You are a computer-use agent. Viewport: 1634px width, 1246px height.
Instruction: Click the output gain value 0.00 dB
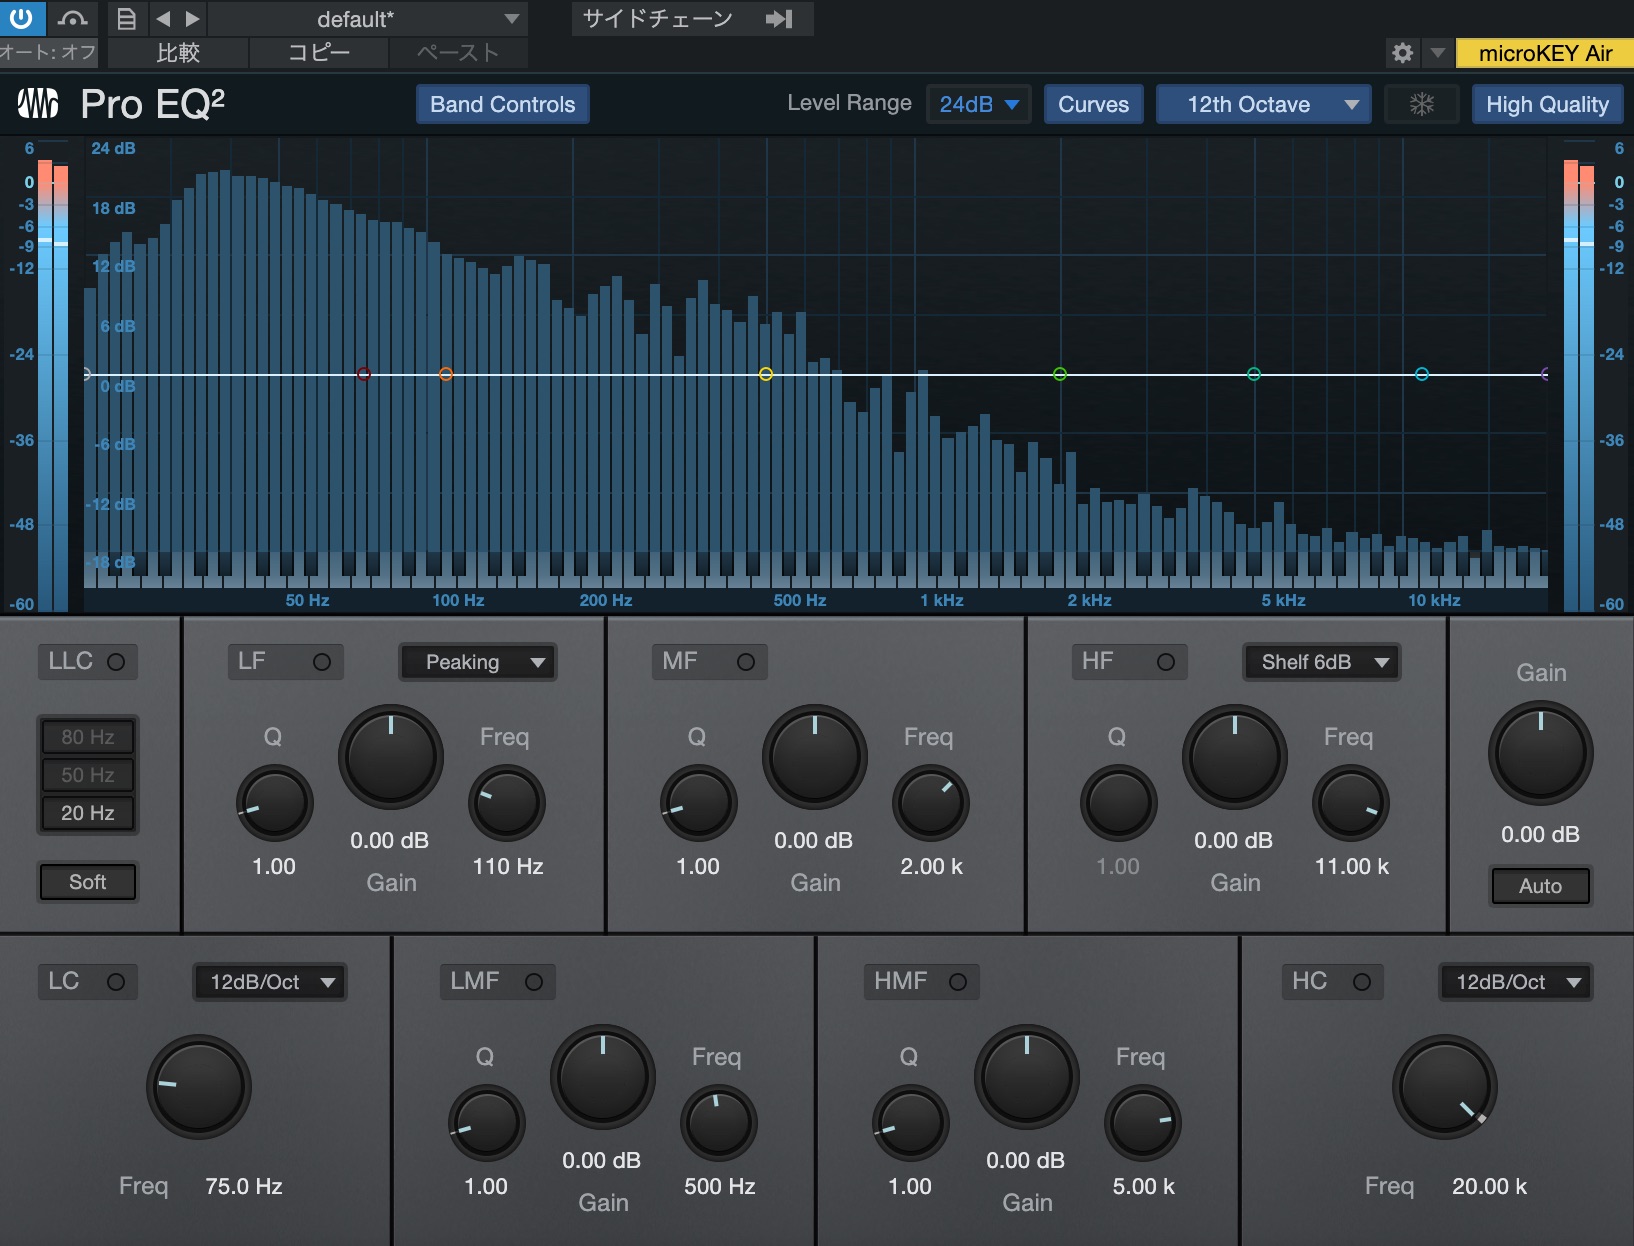coord(1540,835)
